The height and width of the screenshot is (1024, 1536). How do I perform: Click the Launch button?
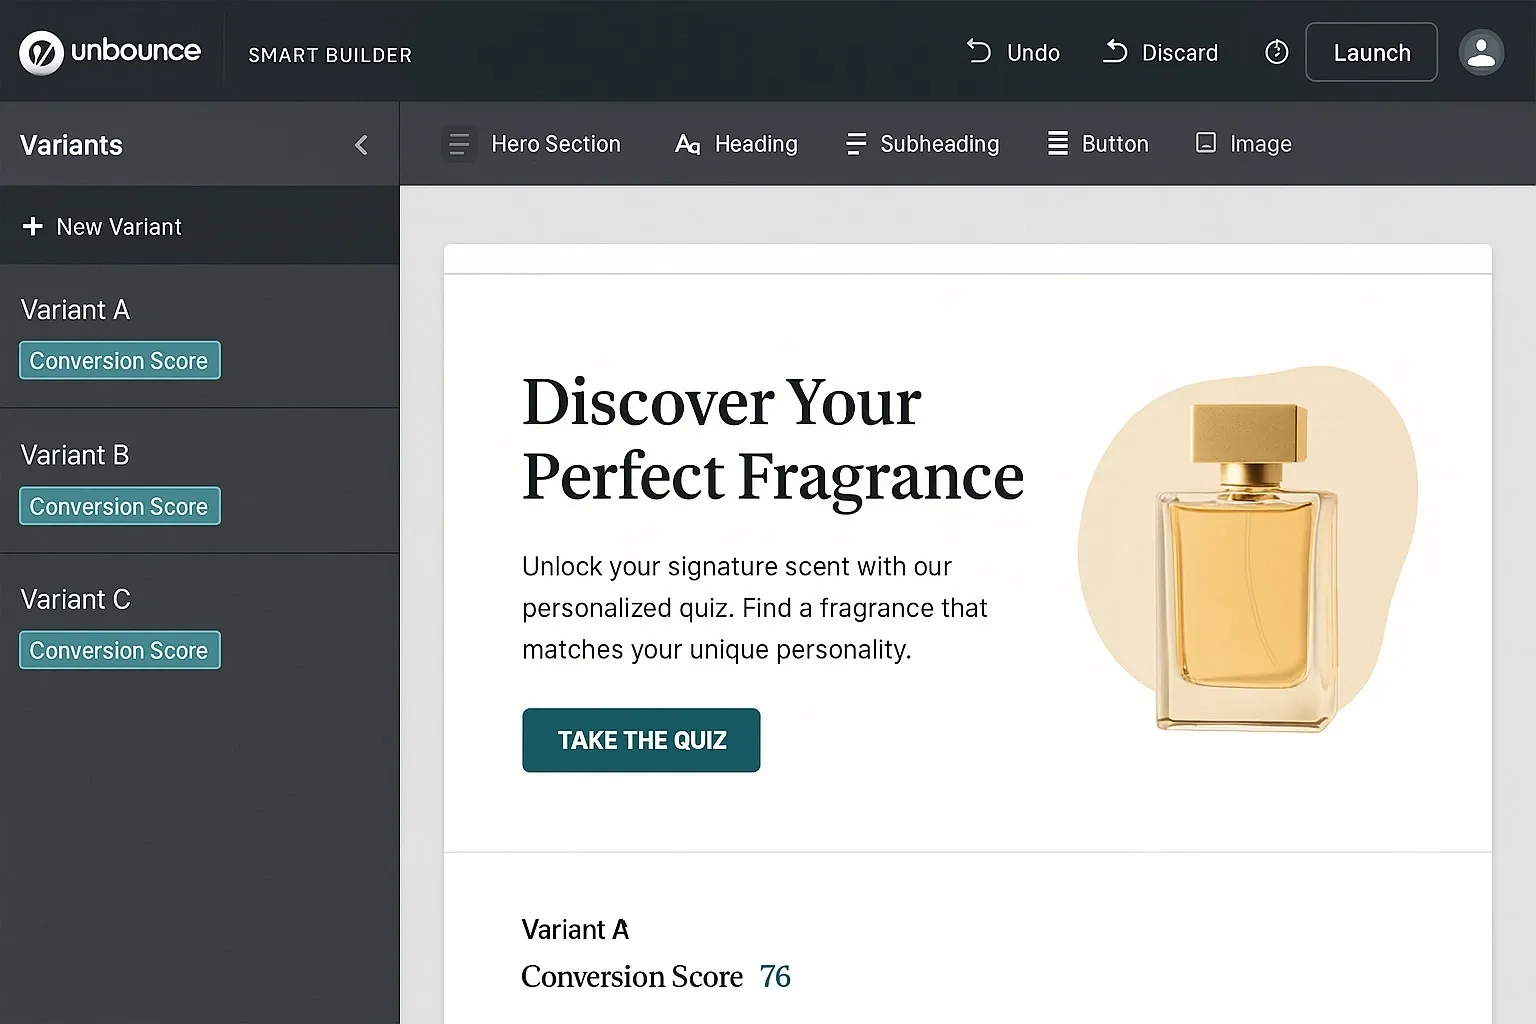tap(1370, 51)
